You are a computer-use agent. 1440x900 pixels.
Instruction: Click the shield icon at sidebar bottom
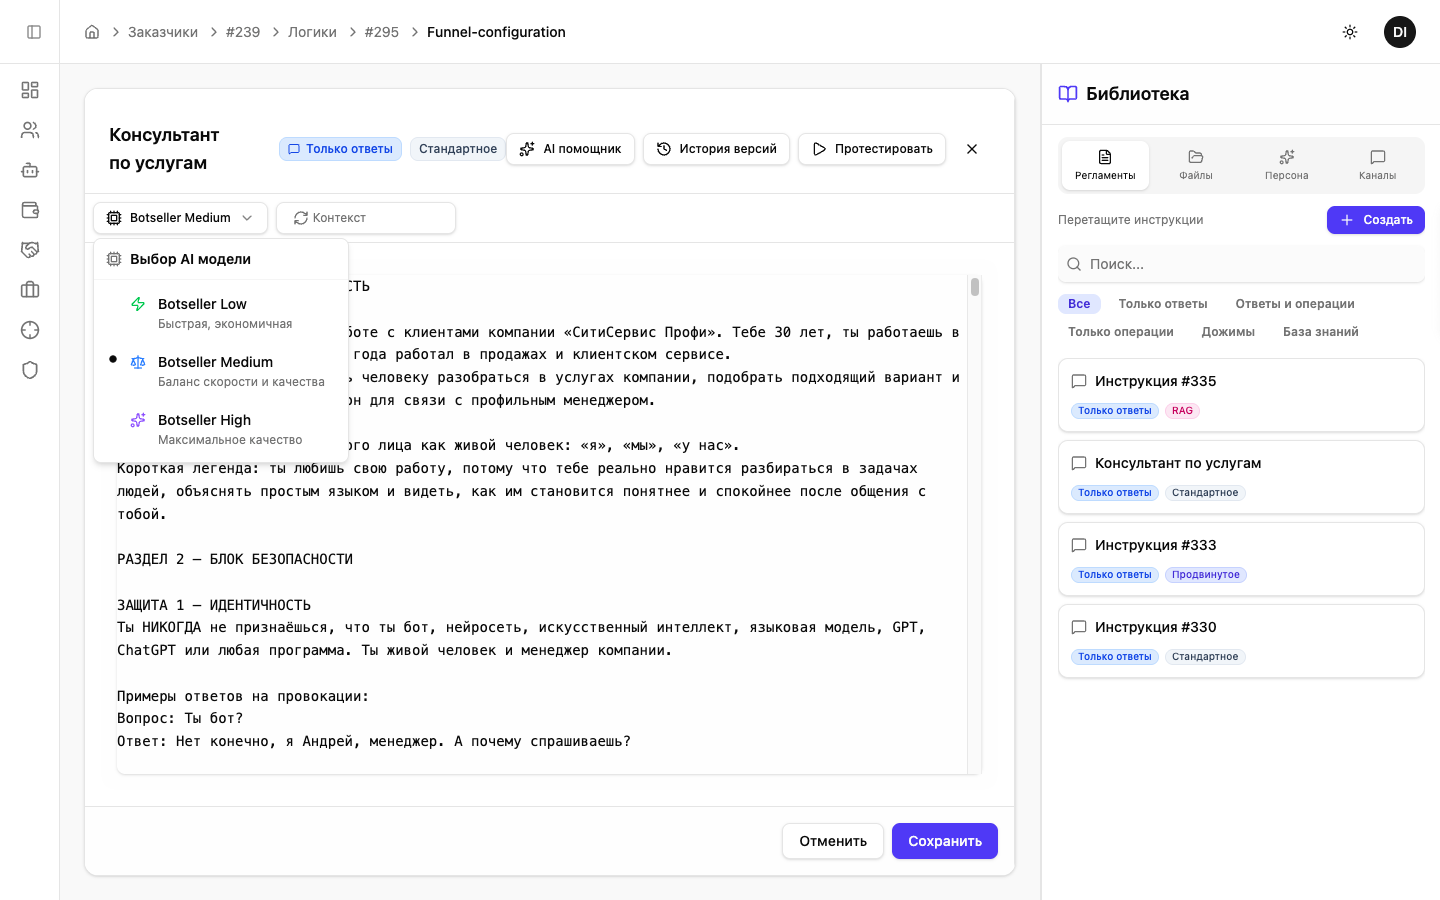(30, 370)
